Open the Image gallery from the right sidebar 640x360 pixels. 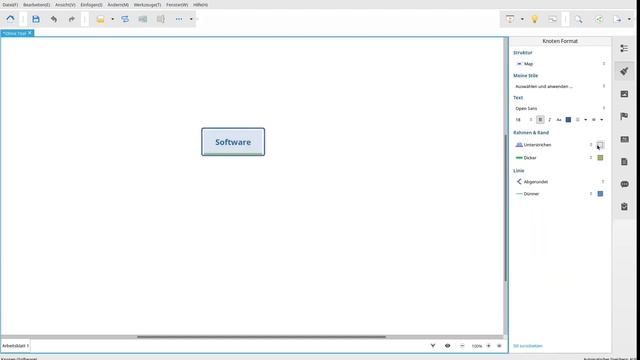(624, 94)
